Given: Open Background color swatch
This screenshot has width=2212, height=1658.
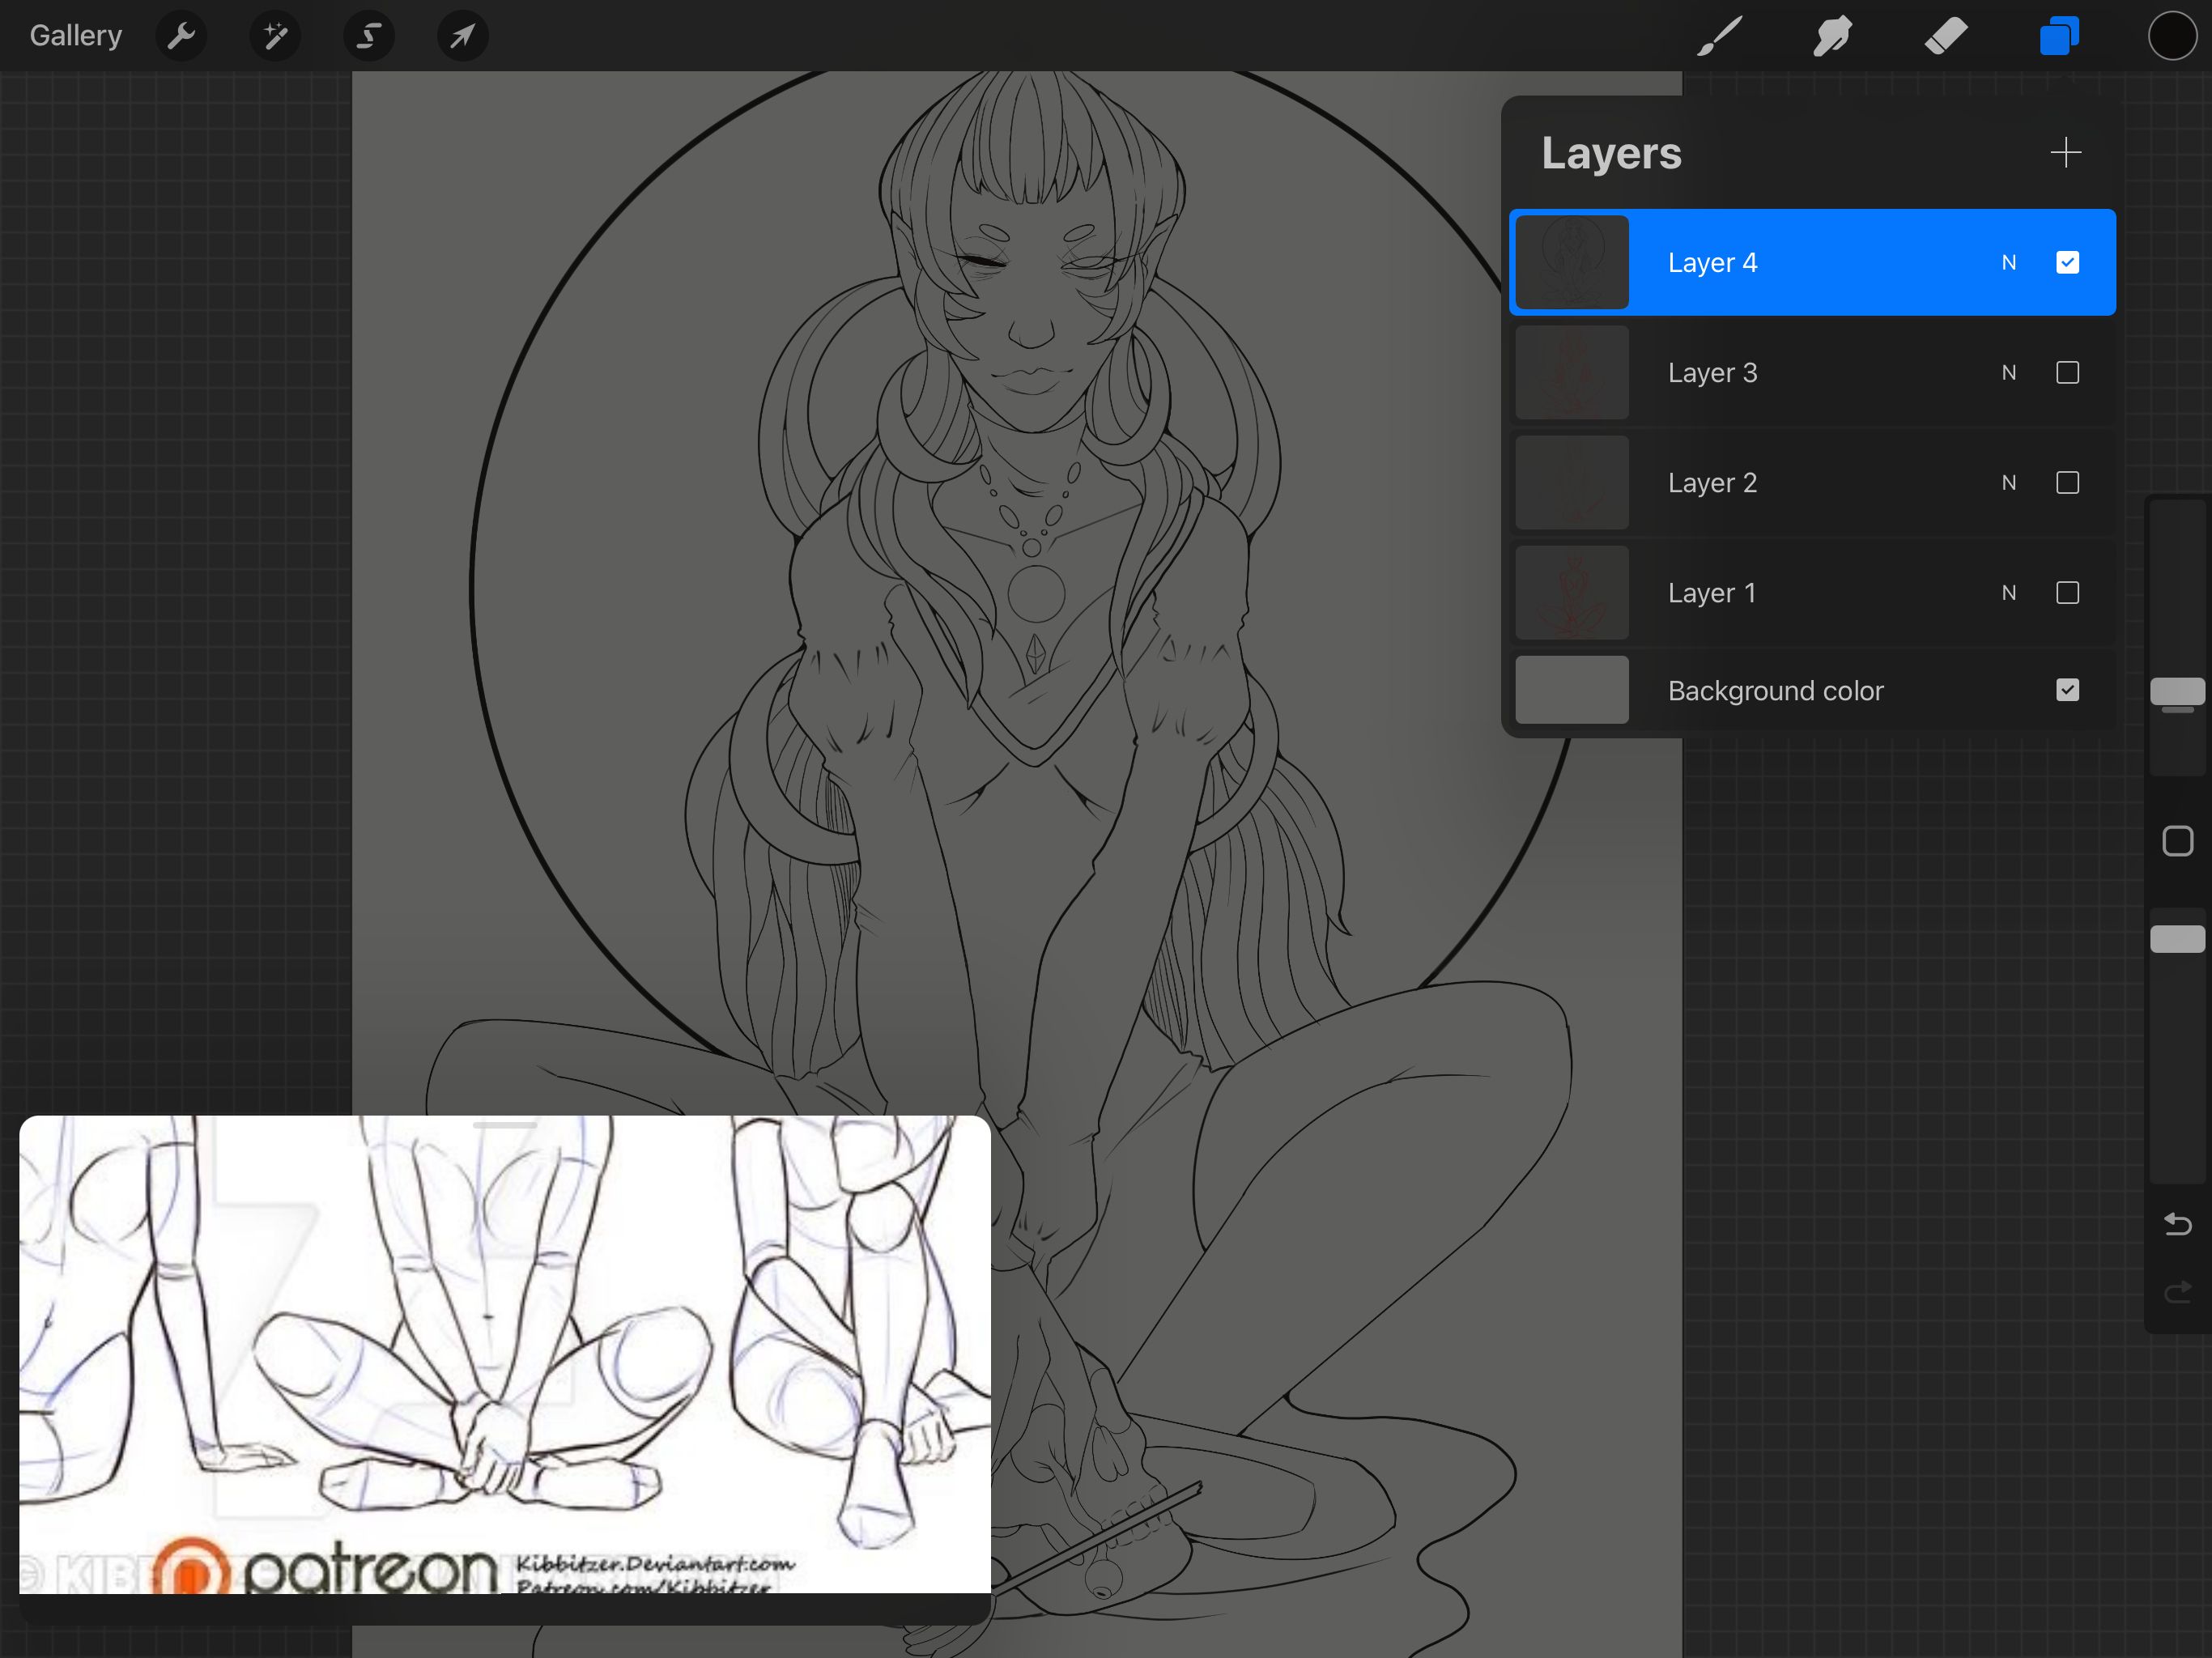Looking at the screenshot, I should [x=1572, y=690].
